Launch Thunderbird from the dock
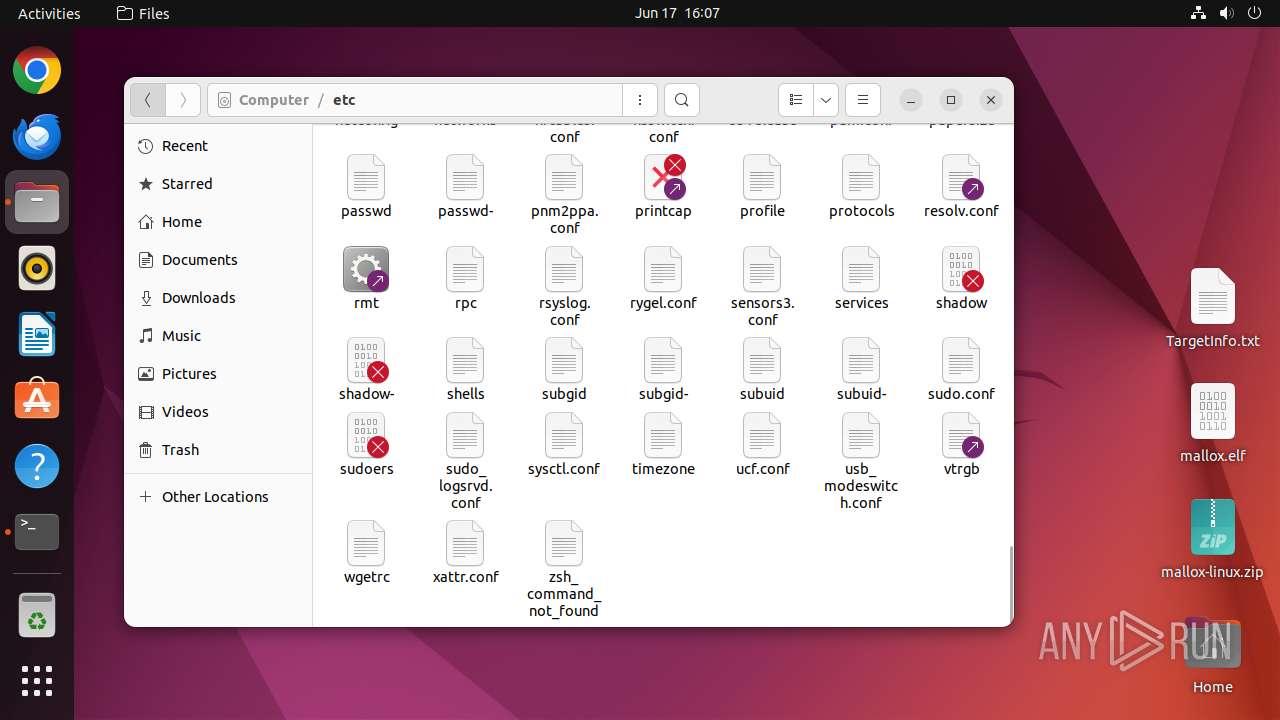1280x720 pixels. click(x=37, y=136)
